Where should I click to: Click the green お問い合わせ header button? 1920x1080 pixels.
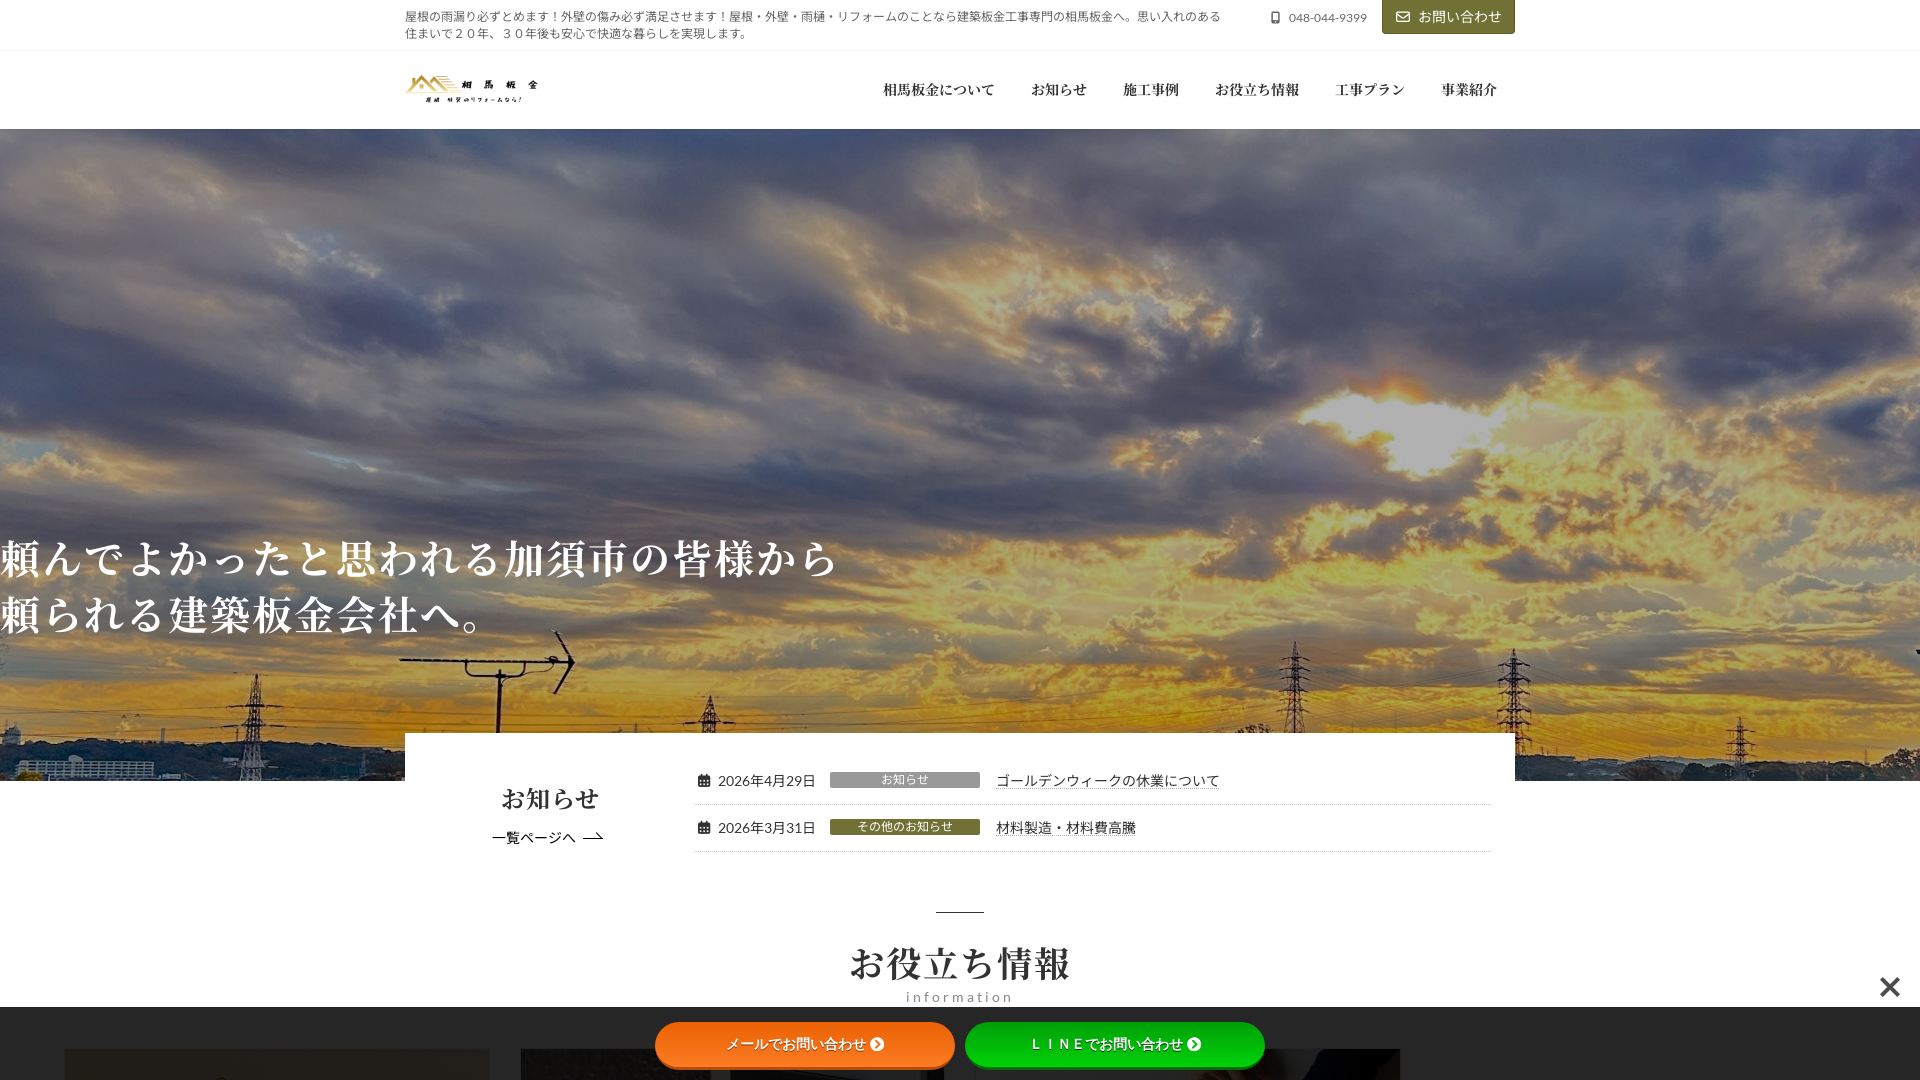1448,17
